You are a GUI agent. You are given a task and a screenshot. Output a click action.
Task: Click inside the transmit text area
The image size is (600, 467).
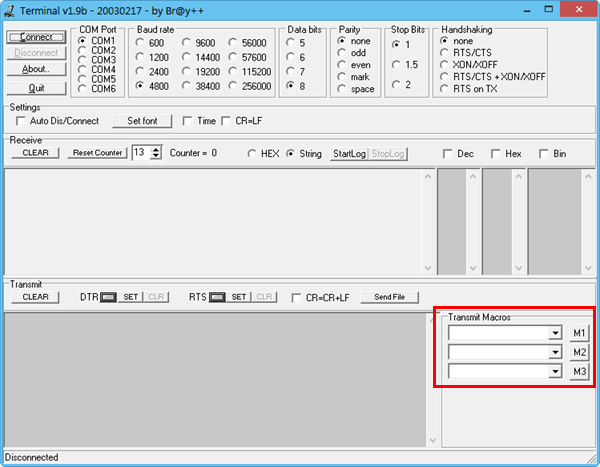point(215,380)
